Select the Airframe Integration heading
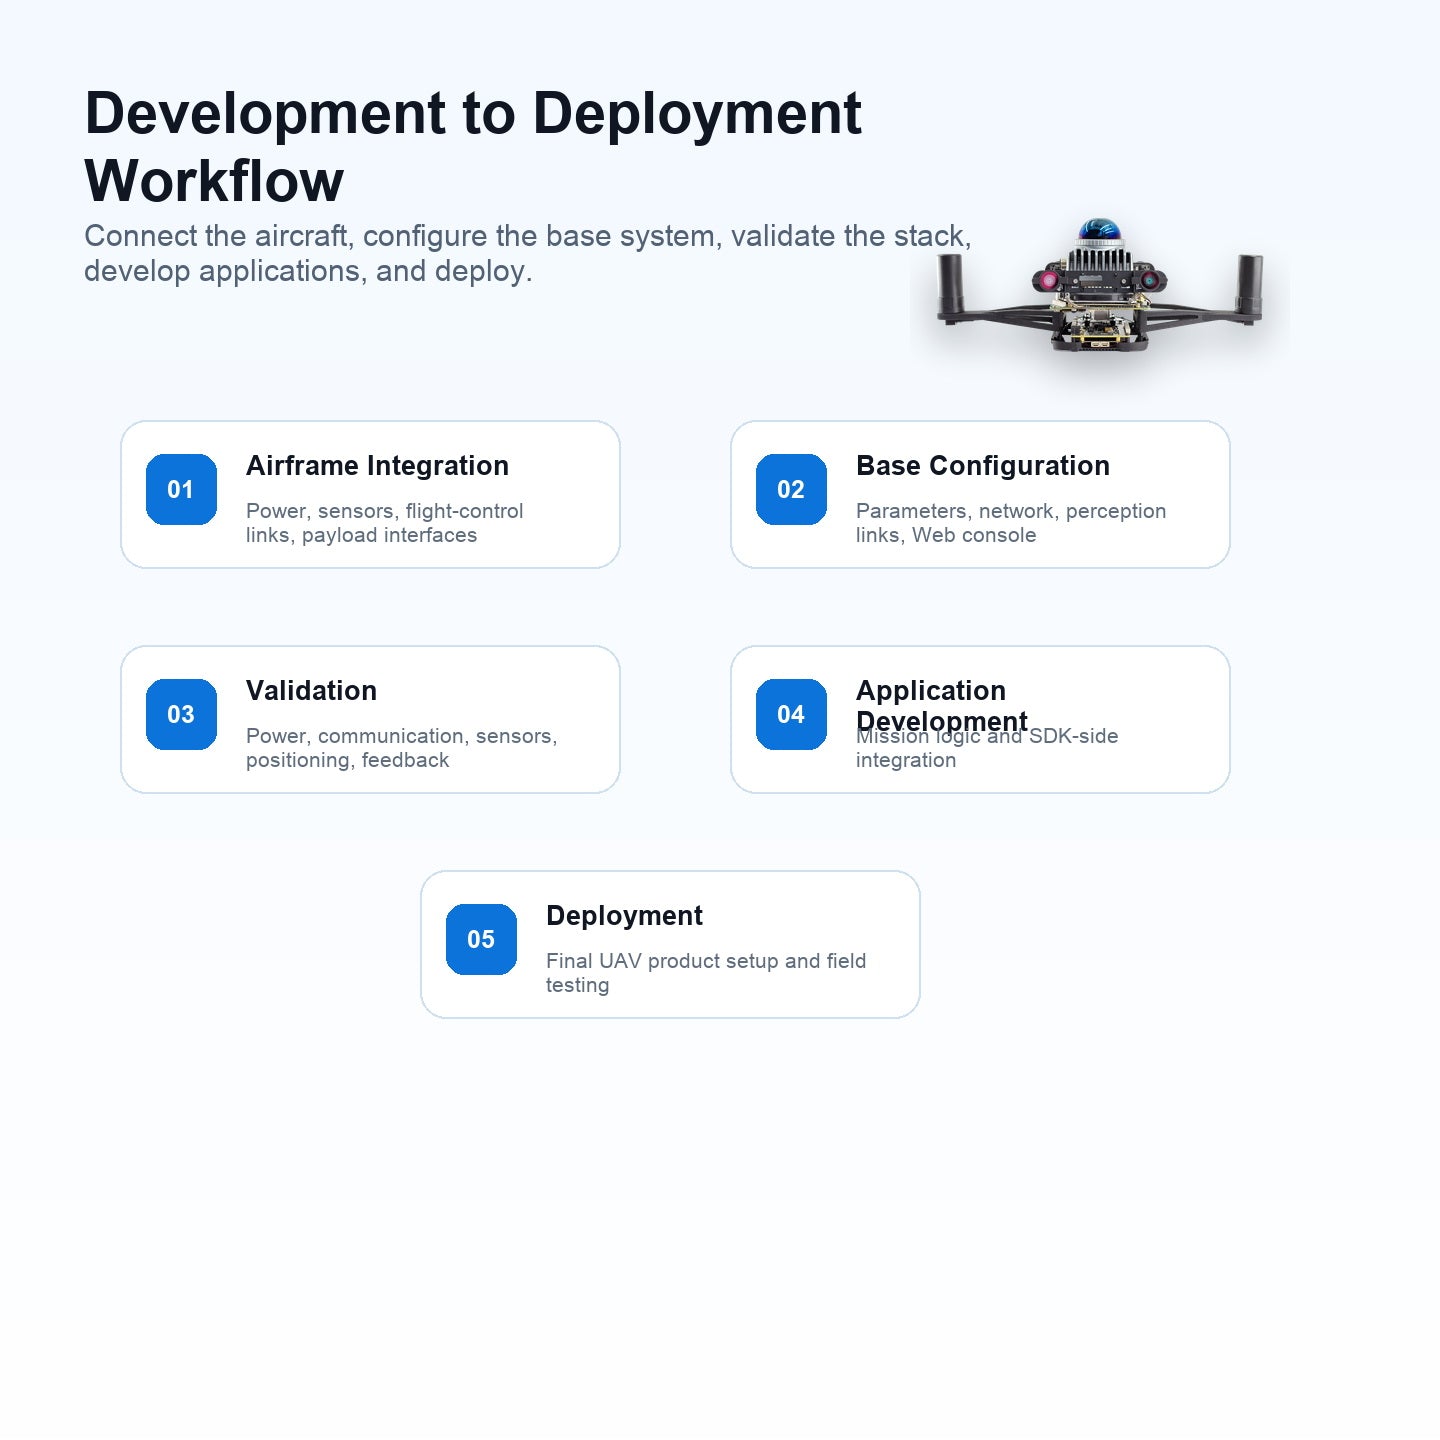 pyautogui.click(x=377, y=466)
